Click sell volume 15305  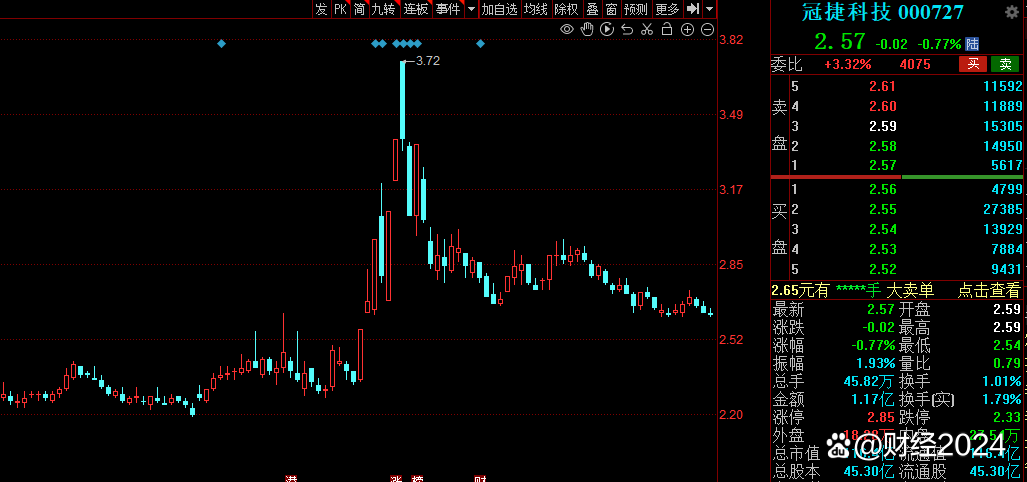coord(1003,126)
